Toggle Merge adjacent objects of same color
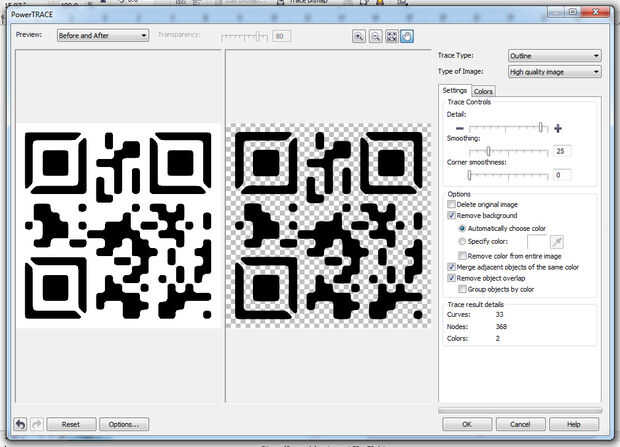Screen dimensions: 620x447 click(x=451, y=267)
